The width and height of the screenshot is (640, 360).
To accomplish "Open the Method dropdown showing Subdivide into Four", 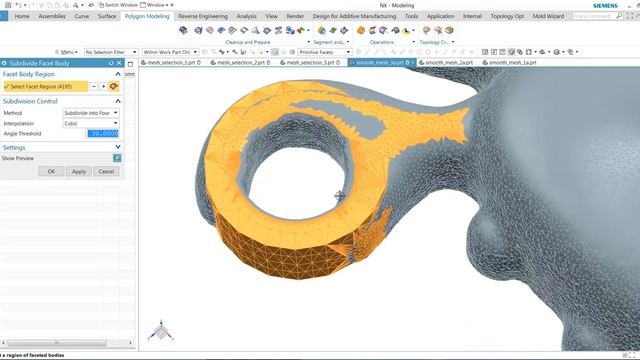I will click(91, 113).
